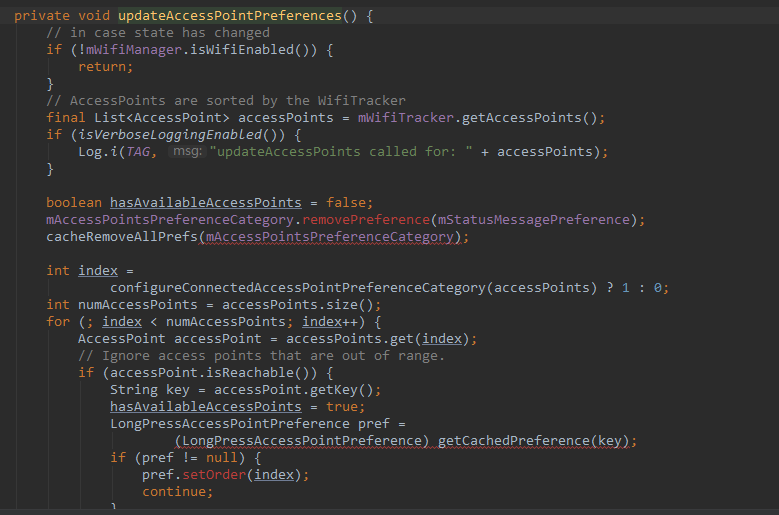
Task: Click 'LongPressAccessPointPreference pref =' declaration
Action: pyautogui.click(x=258, y=424)
